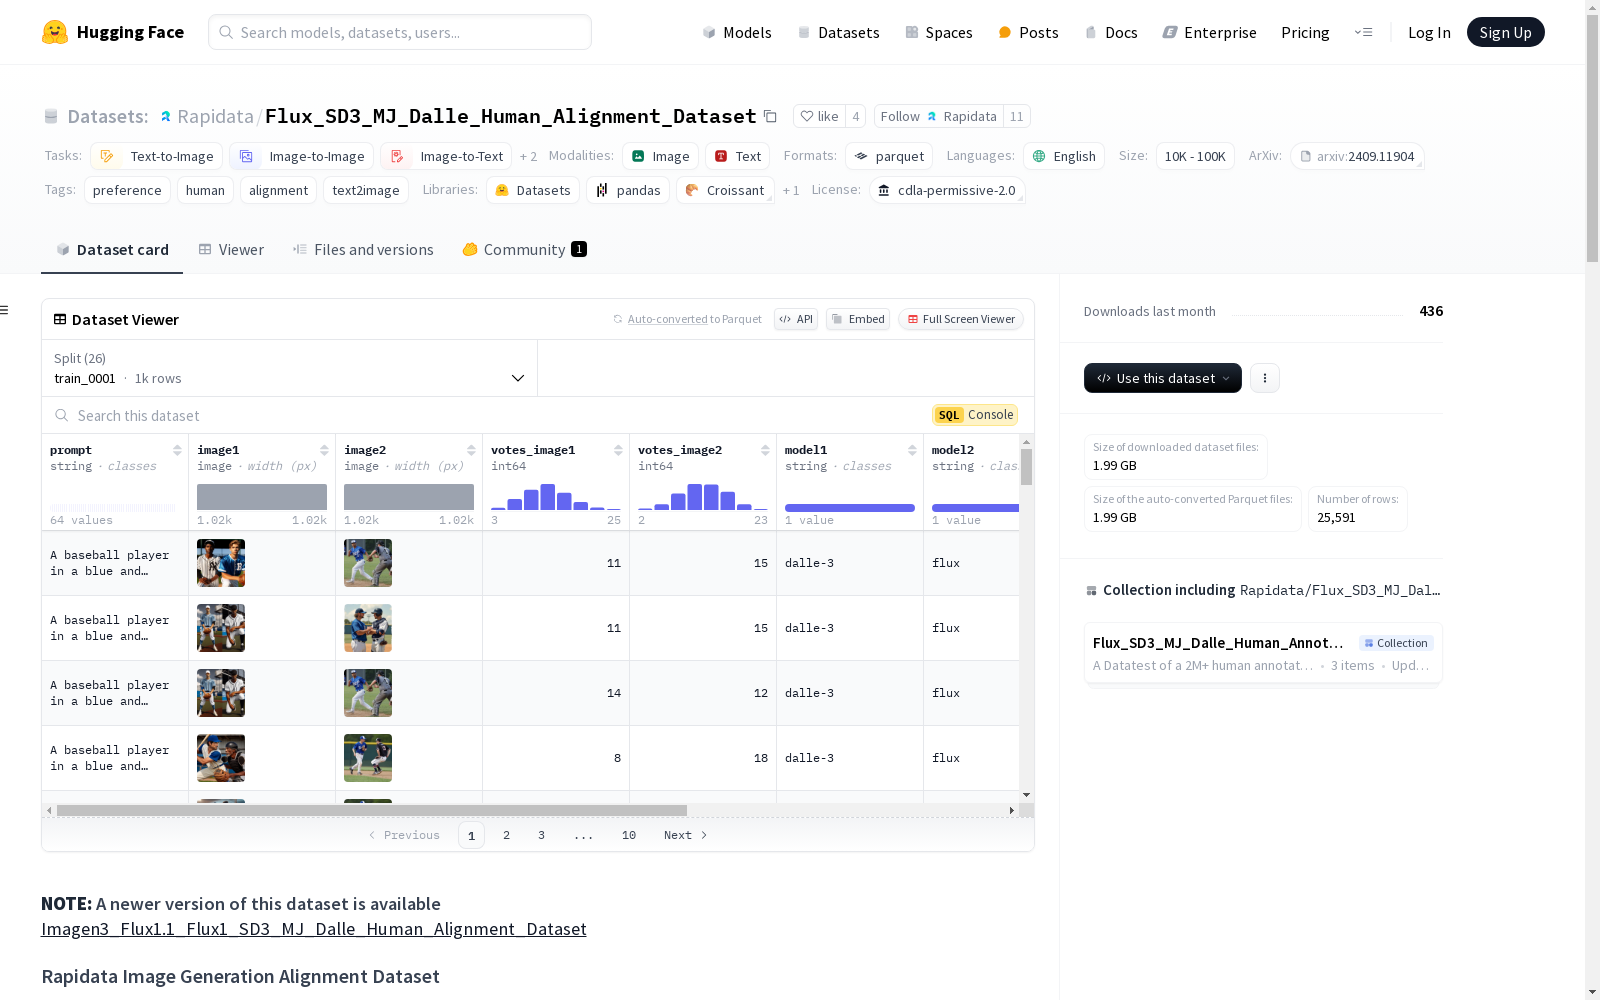Open the newer Imagen3 dataset link
This screenshot has height=1000, width=1600.
click(314, 929)
